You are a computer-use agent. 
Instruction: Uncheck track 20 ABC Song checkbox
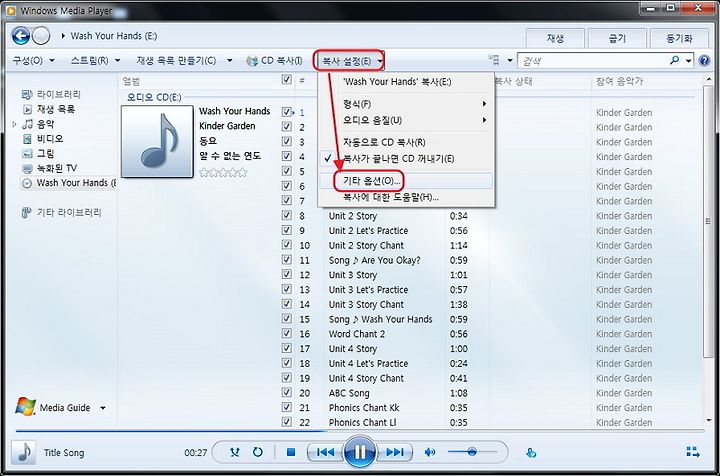(287, 392)
